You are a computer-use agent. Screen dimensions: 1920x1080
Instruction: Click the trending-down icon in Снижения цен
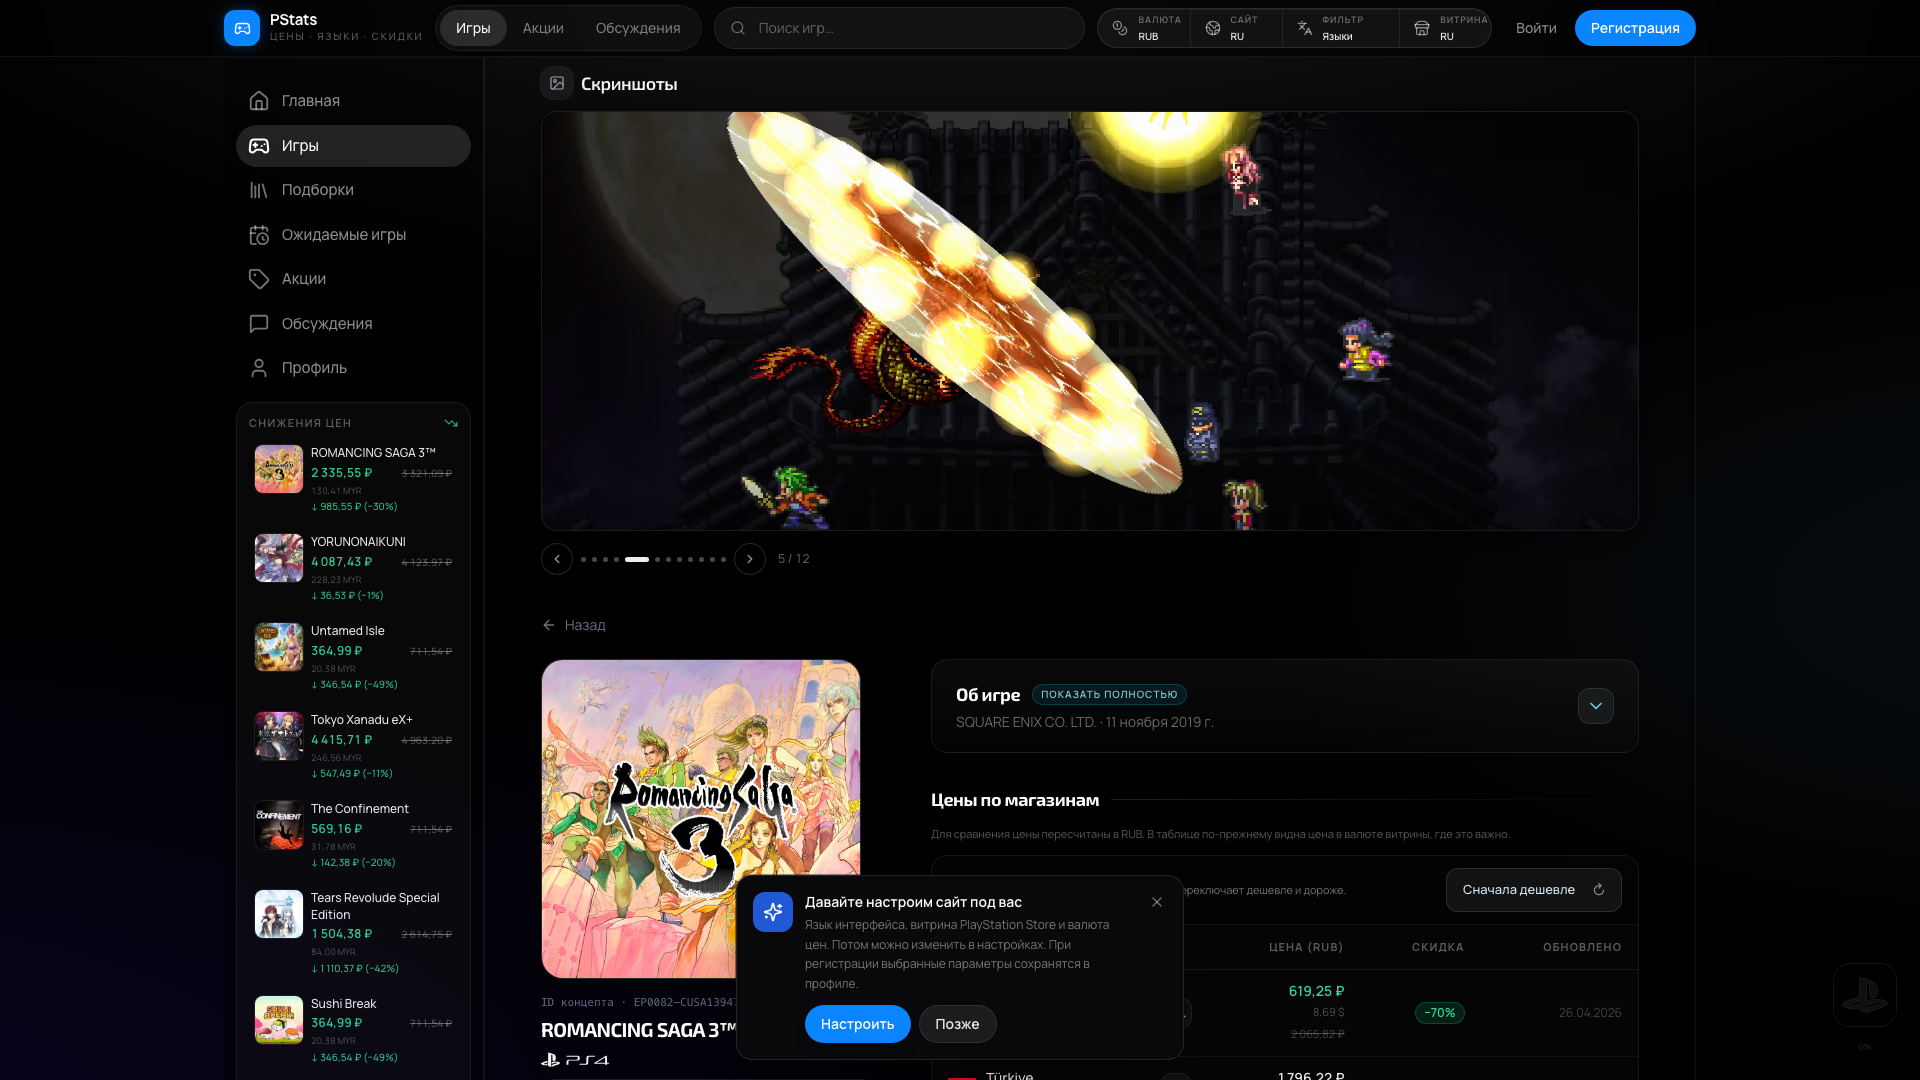[x=451, y=423]
